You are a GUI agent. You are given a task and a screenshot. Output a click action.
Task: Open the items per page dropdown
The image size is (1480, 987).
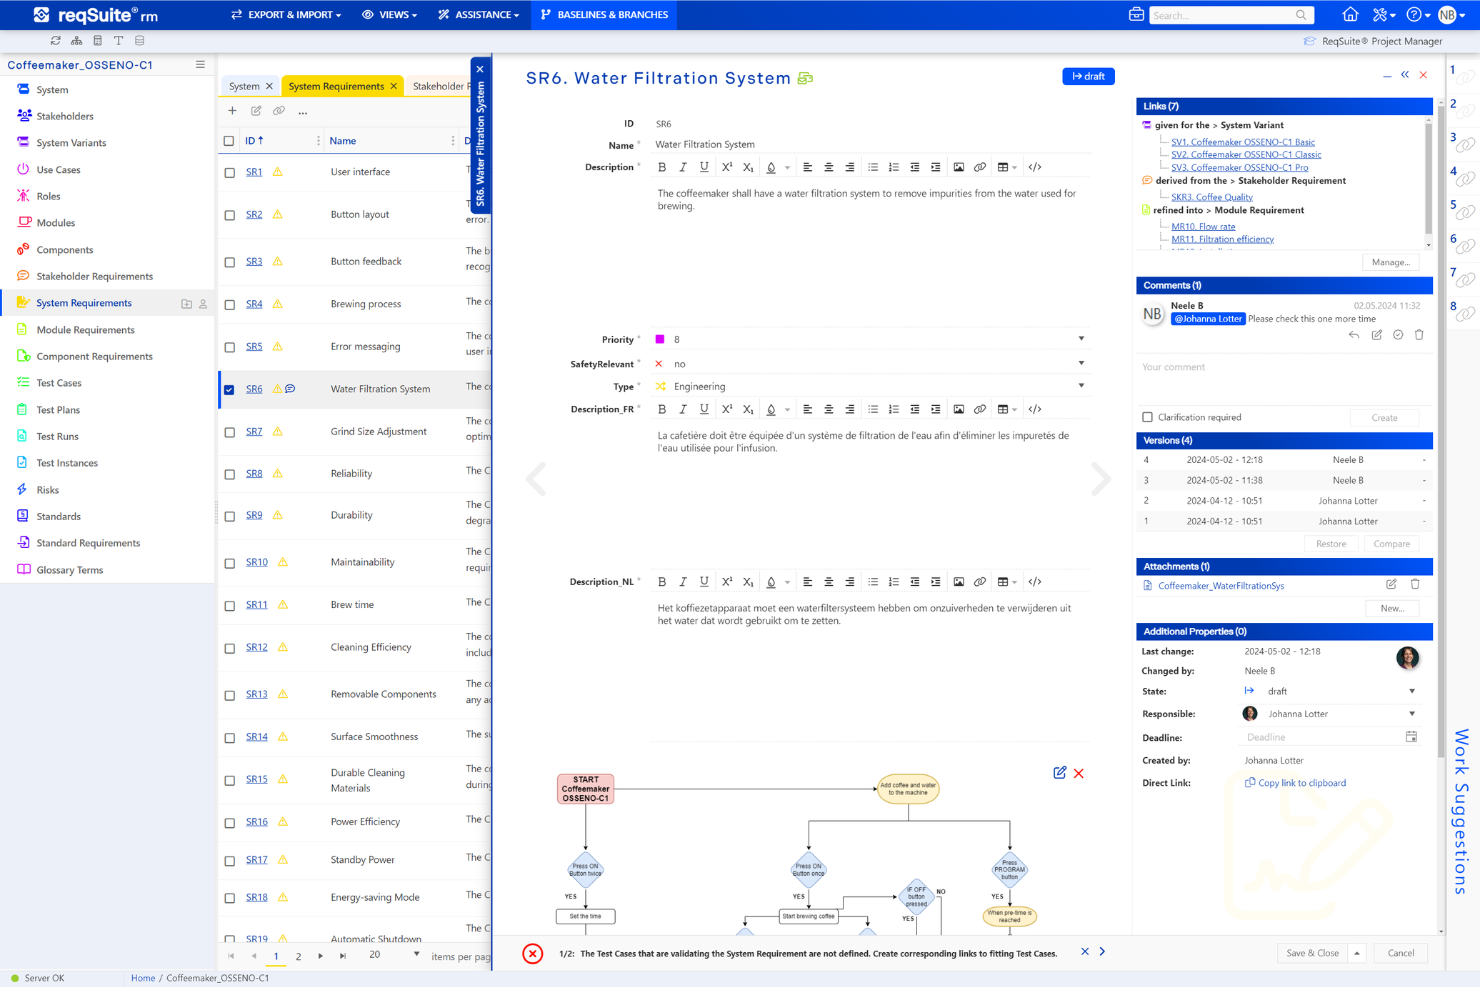pos(417,955)
